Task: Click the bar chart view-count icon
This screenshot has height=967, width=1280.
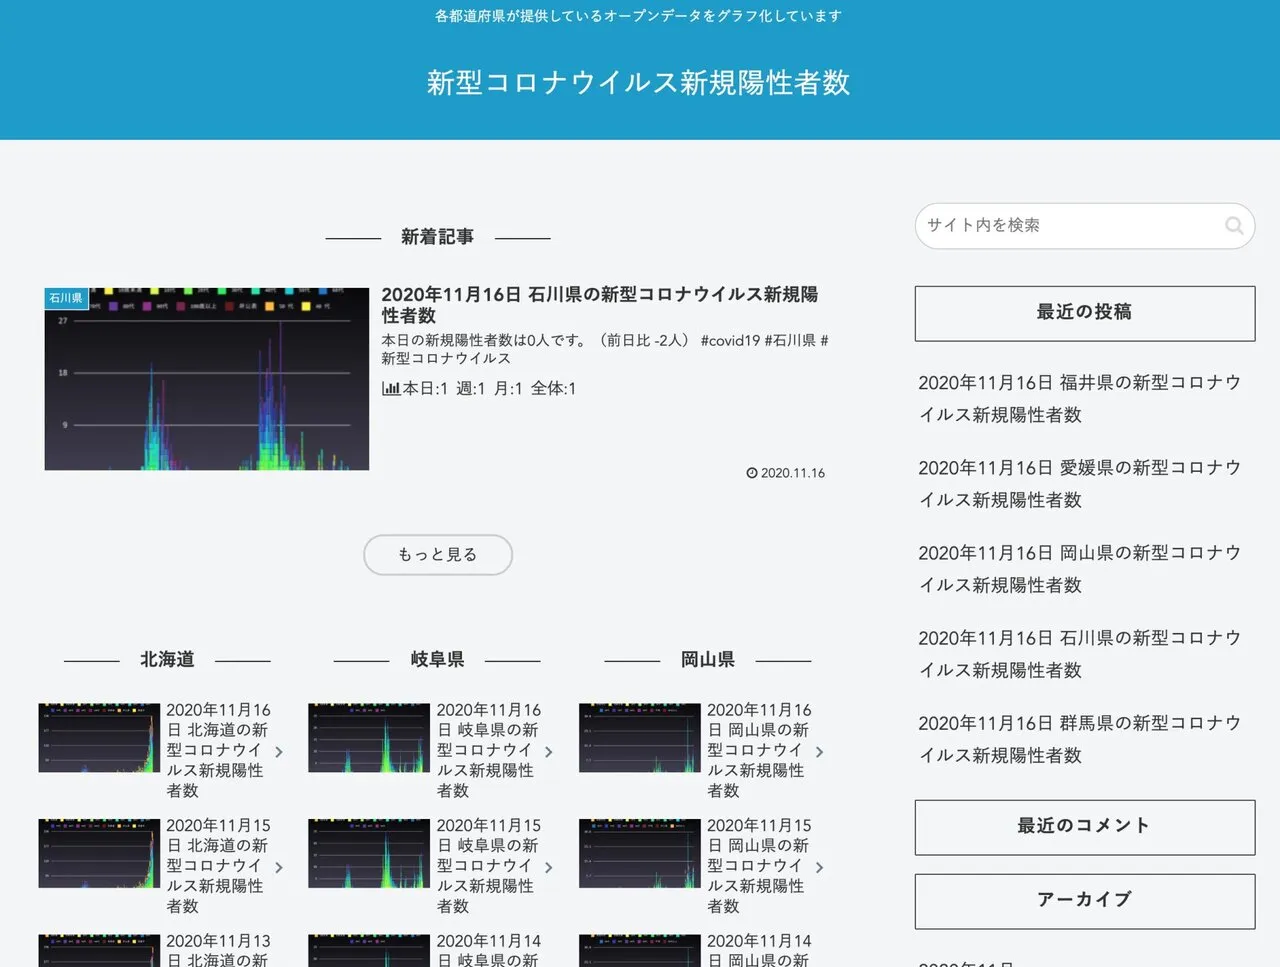Action: [x=390, y=389]
